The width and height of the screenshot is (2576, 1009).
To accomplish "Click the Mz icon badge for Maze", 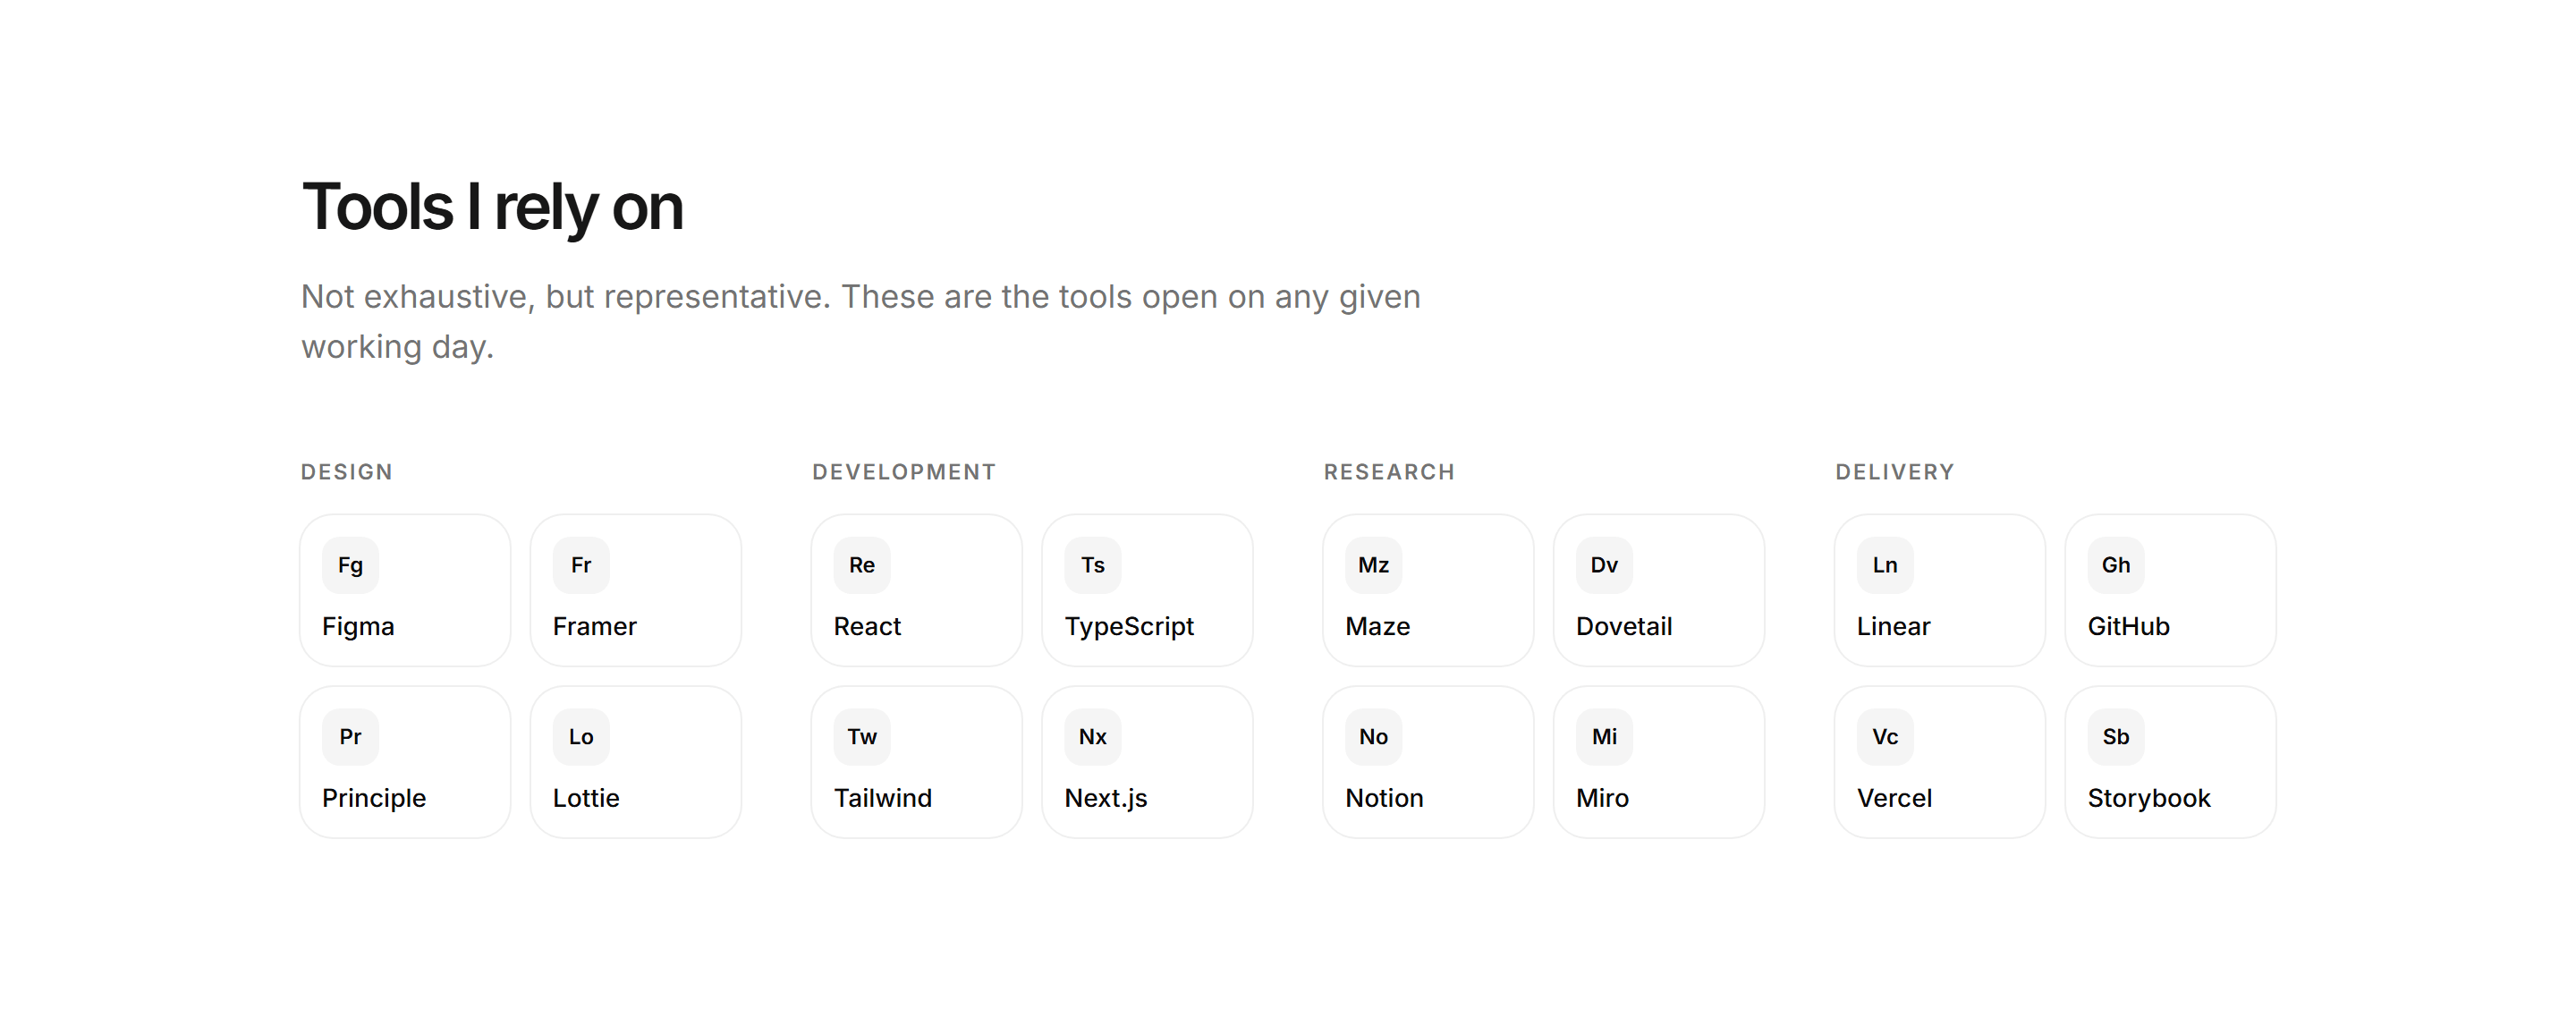I will click(1374, 565).
